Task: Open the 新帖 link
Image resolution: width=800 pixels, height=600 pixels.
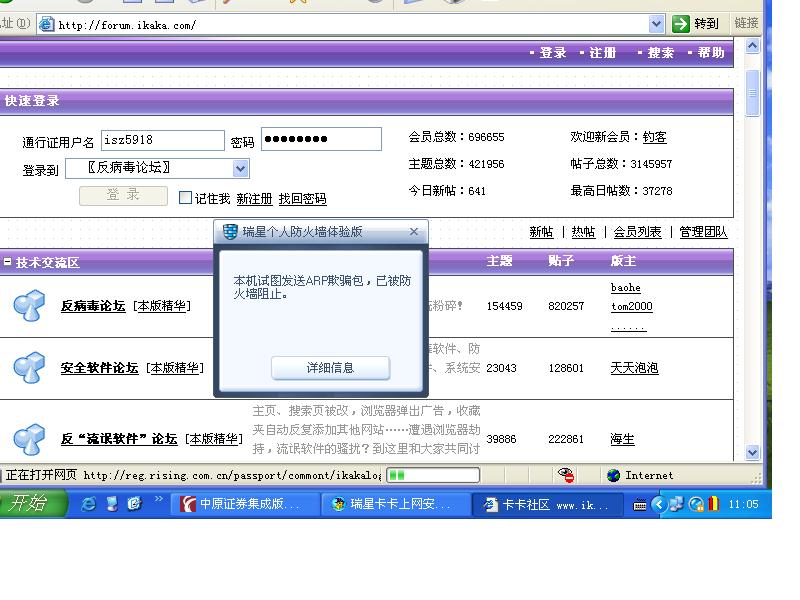Action: click(541, 232)
